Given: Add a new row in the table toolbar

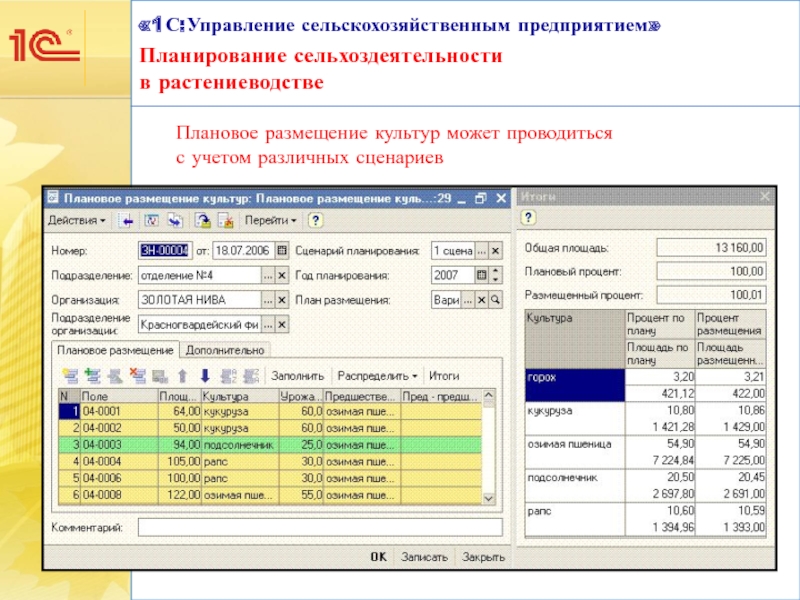Looking at the screenshot, I should click(x=70, y=376).
